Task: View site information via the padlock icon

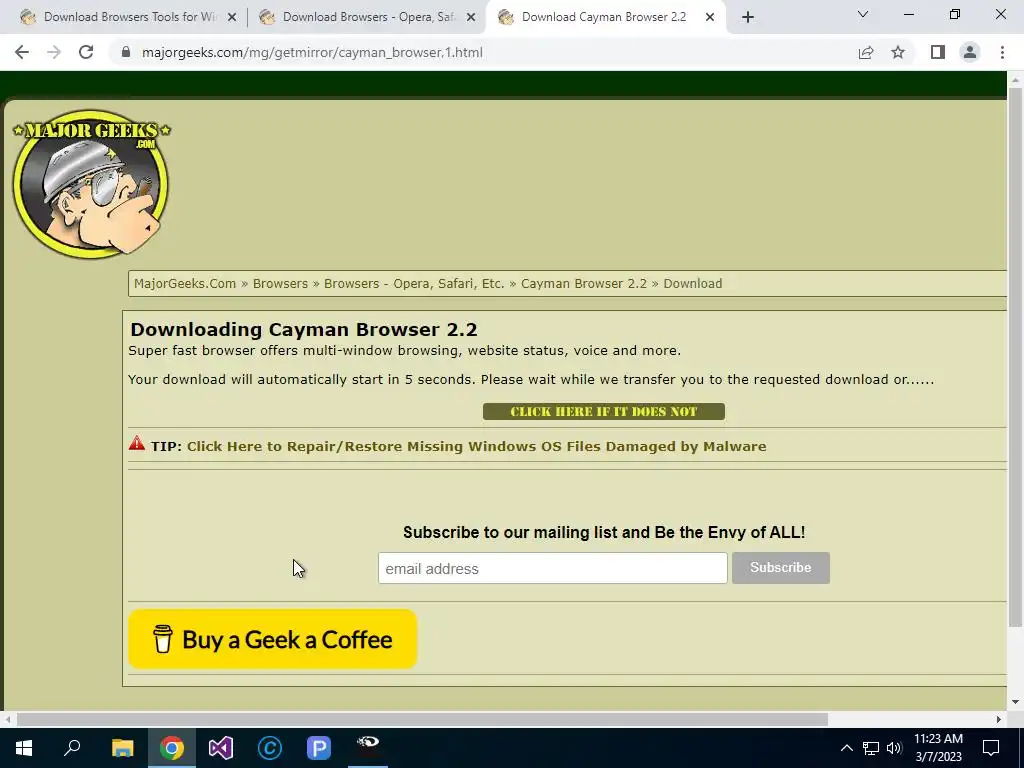Action: coord(126,52)
